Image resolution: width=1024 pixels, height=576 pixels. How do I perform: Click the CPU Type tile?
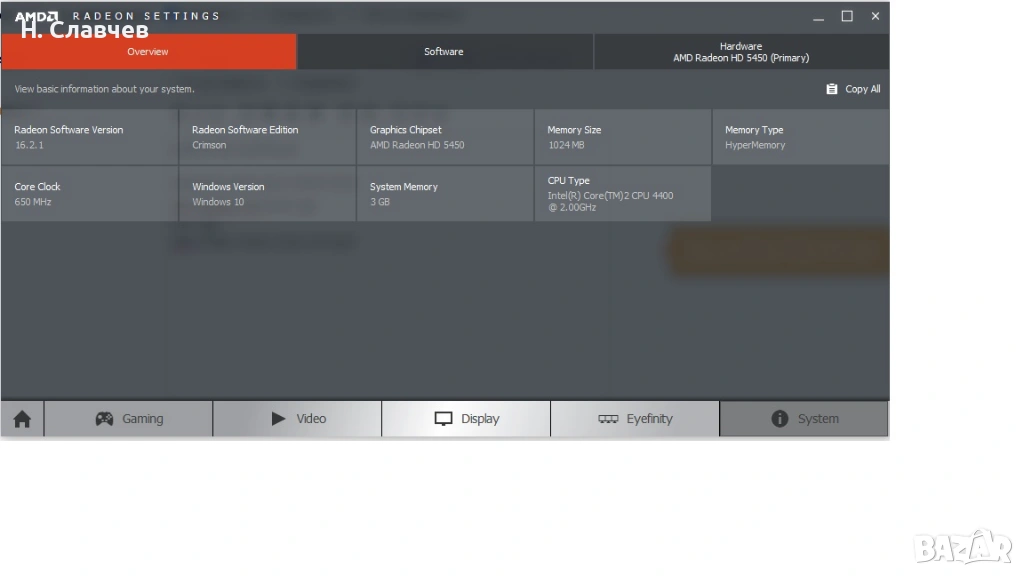tap(622, 194)
